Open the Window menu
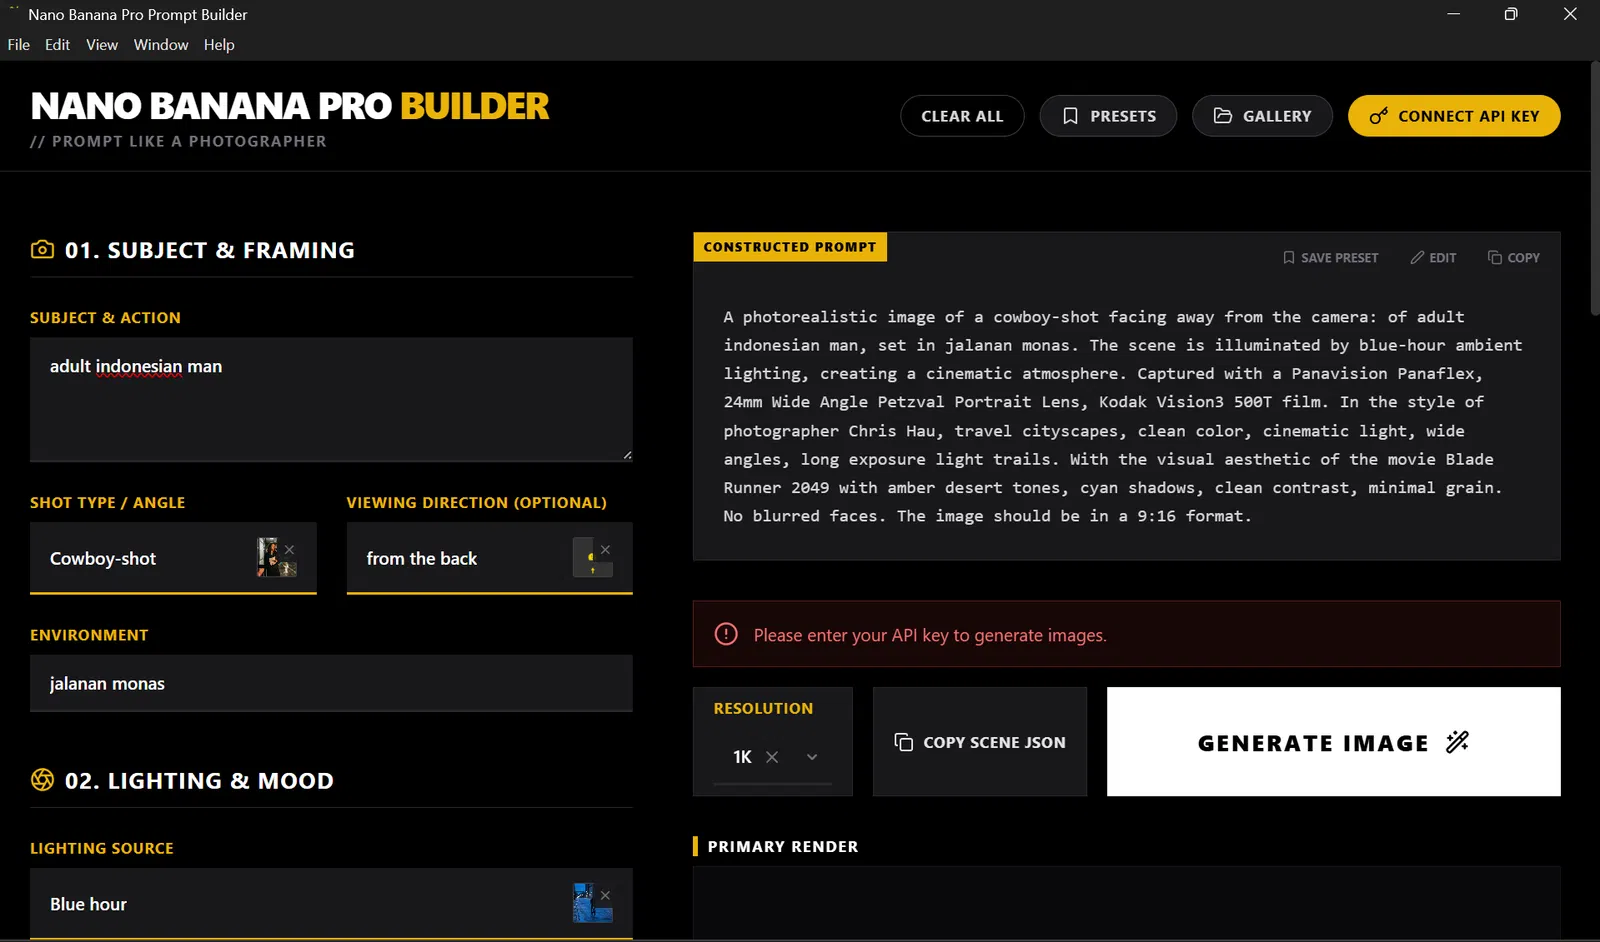Viewport: 1600px width, 942px height. click(161, 45)
